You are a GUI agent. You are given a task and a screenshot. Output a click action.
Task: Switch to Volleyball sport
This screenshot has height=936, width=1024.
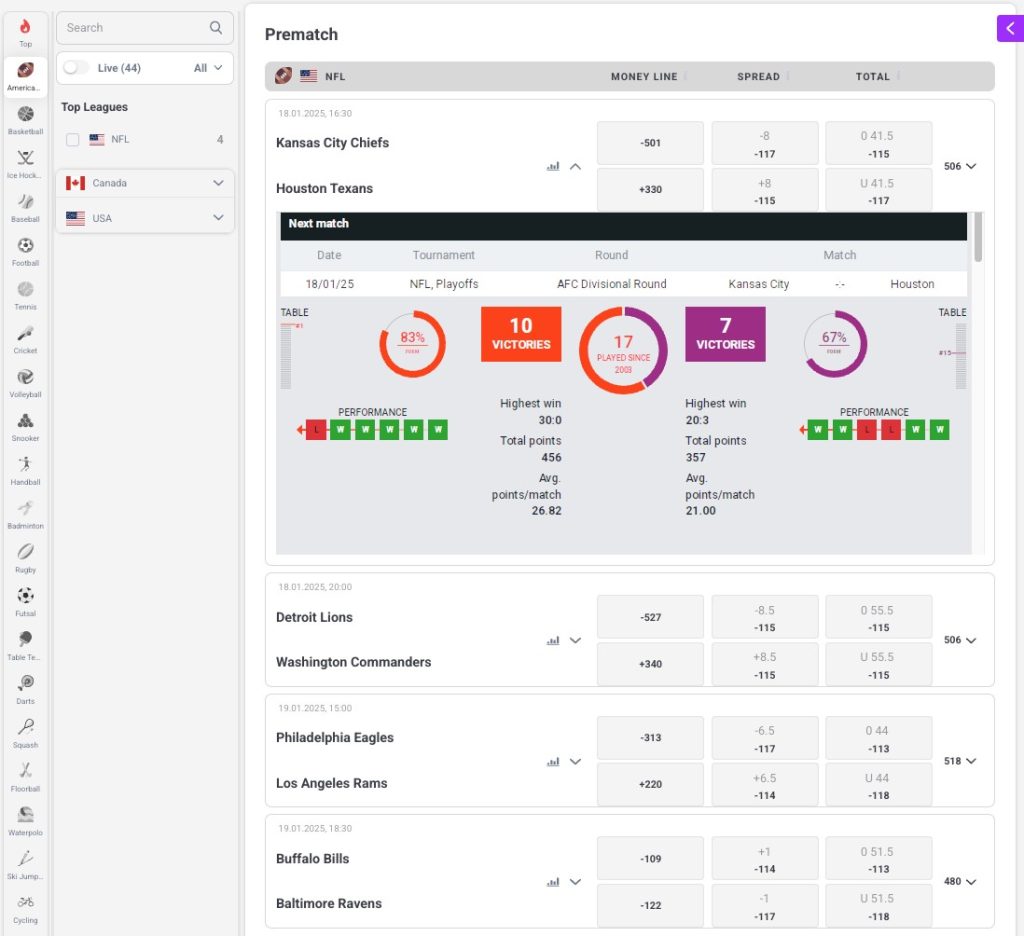tap(25, 383)
